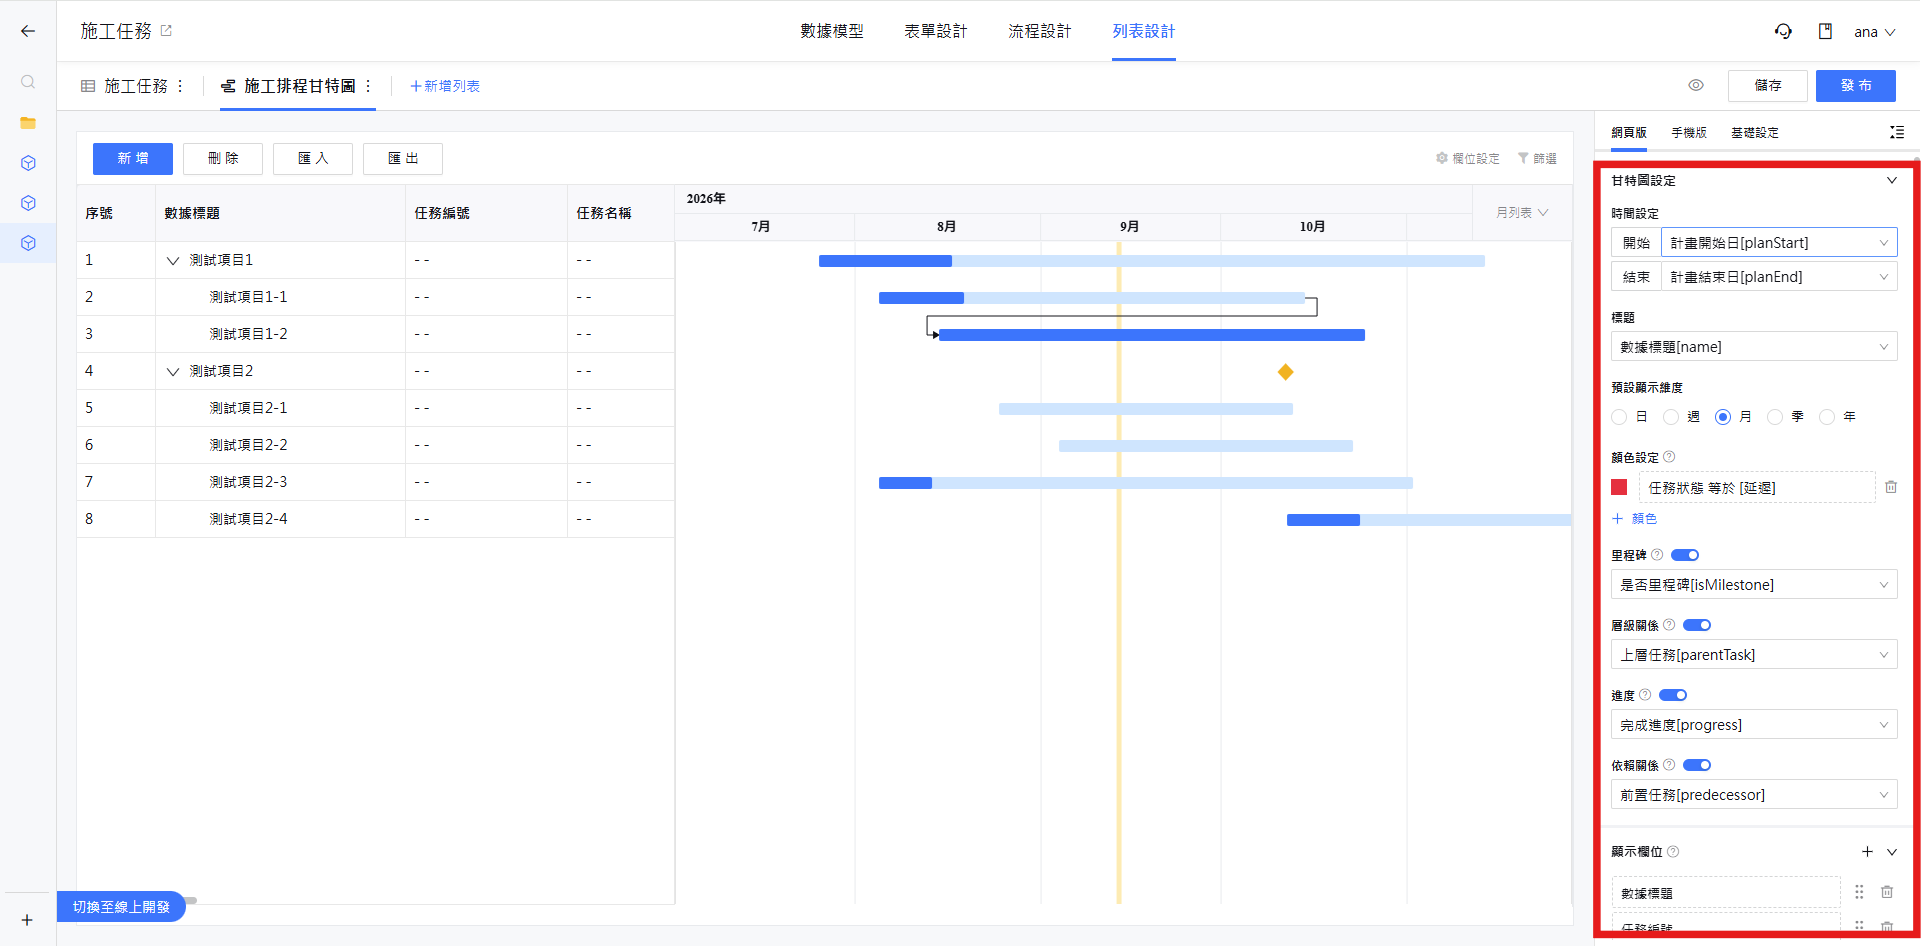This screenshot has width=1921, height=946.
Task: Collapse the 測試項目1 tree row
Action: [x=173, y=260]
